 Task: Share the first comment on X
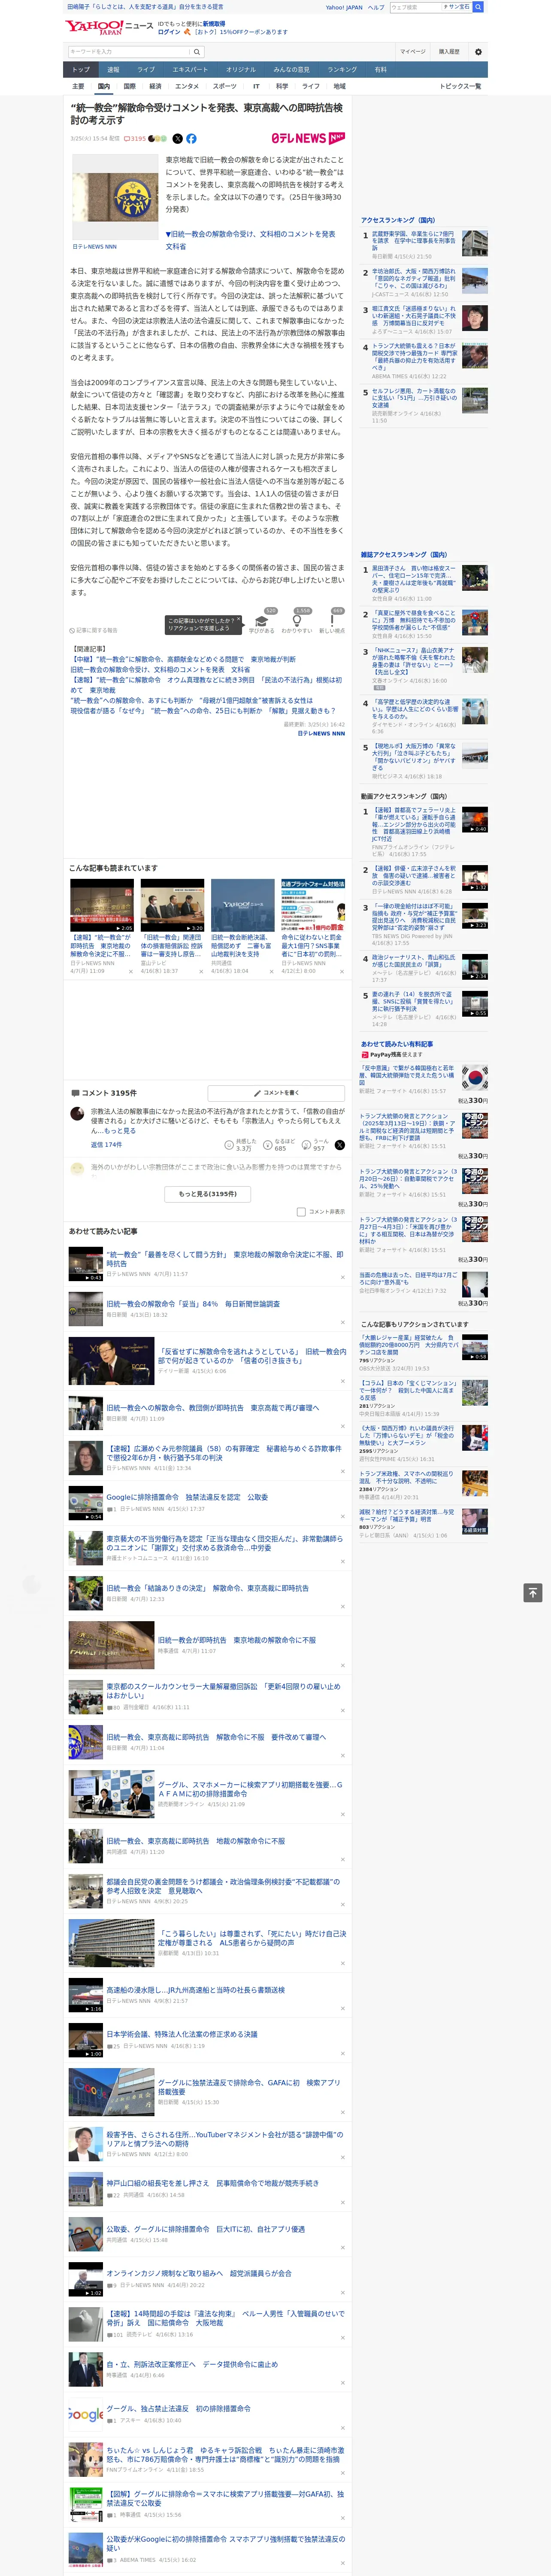pos(340,1145)
